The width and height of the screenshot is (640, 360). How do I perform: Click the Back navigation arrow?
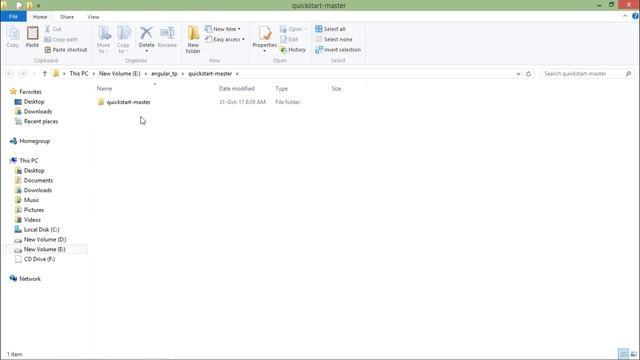click(x=10, y=74)
